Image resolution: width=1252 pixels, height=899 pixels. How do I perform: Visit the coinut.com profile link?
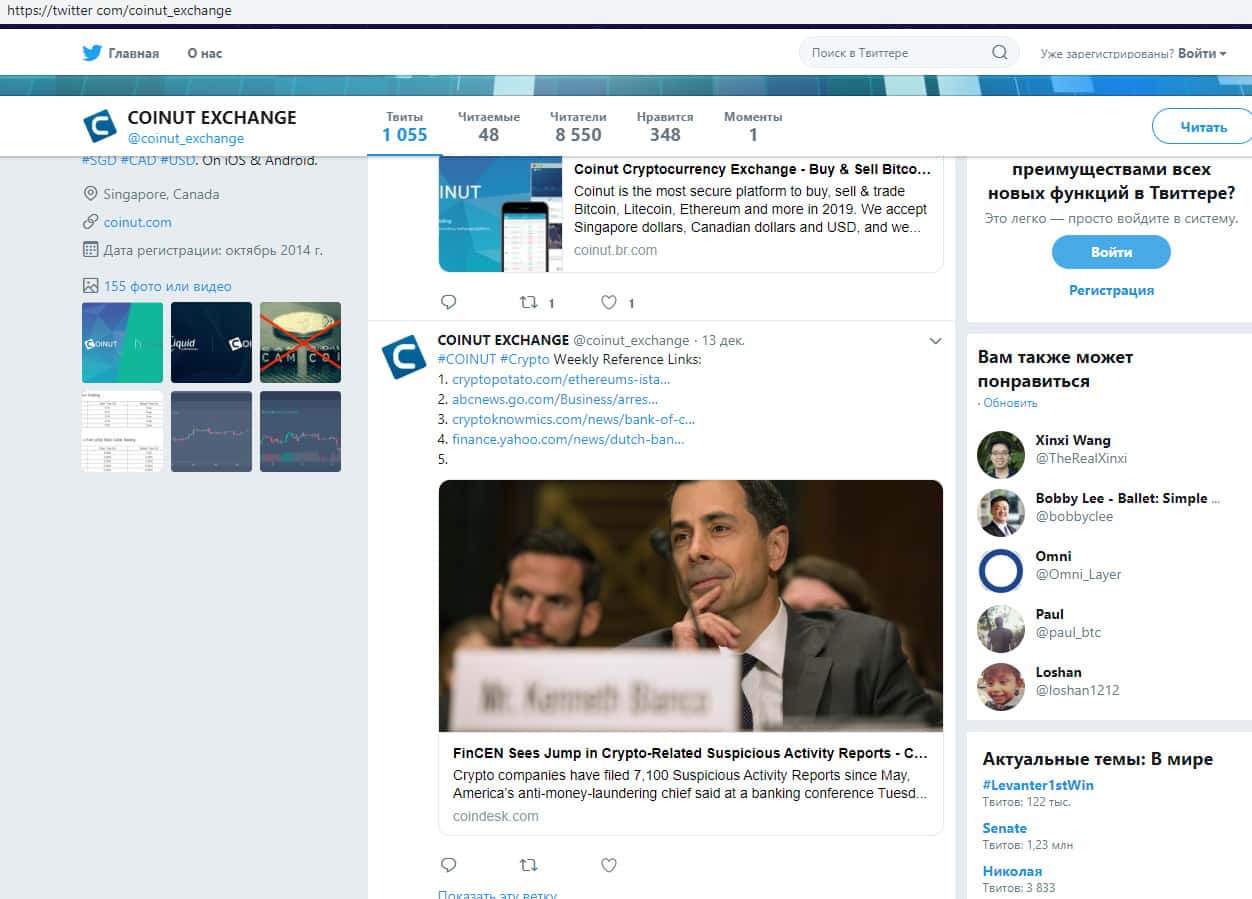138,222
